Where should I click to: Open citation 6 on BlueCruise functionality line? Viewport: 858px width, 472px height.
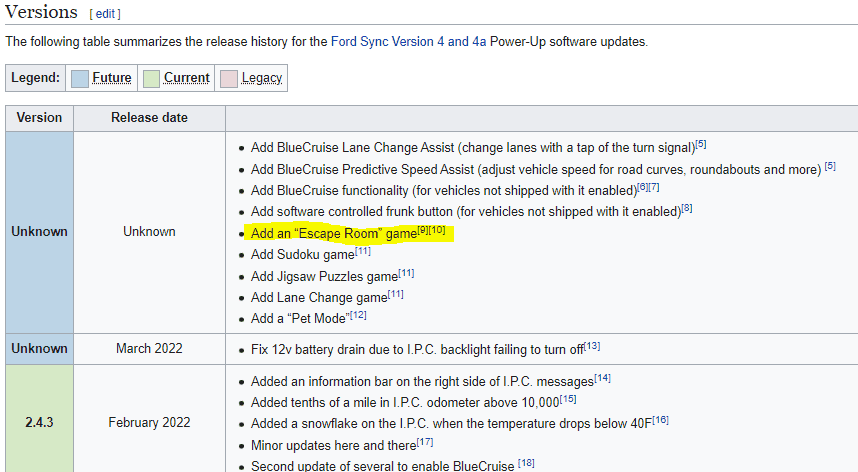[642, 187]
